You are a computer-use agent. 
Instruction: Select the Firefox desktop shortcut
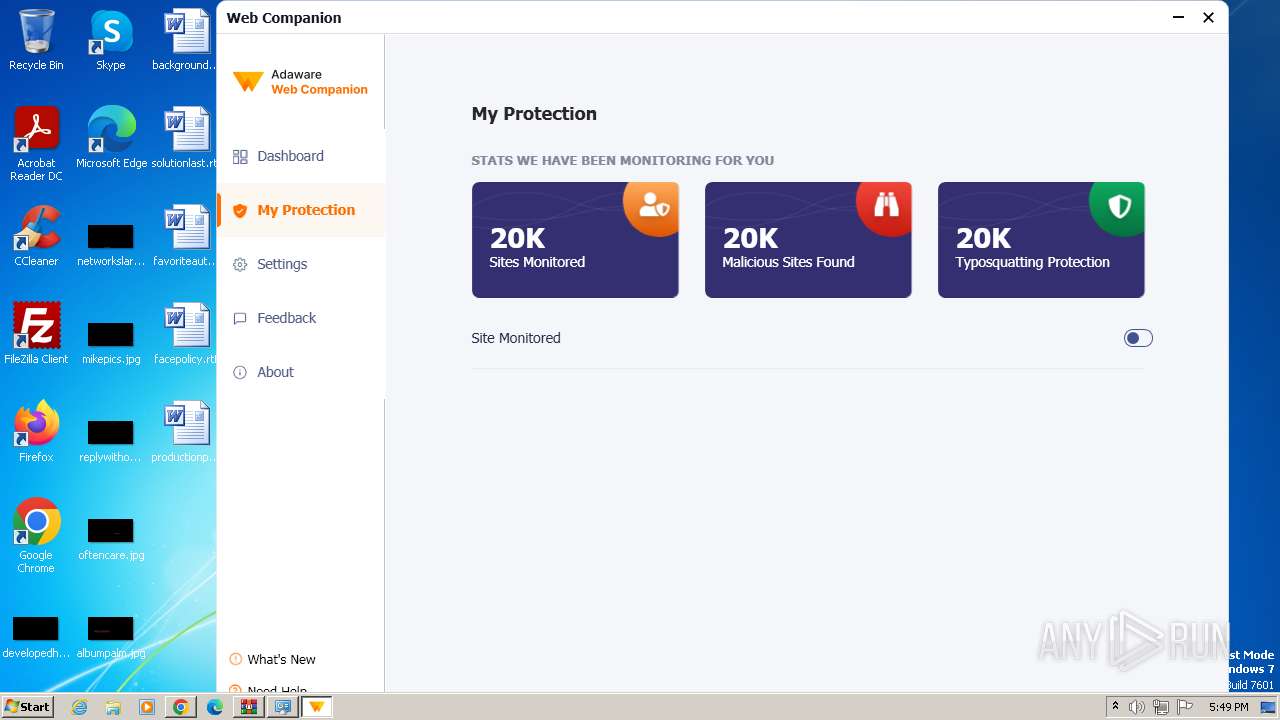[36, 432]
